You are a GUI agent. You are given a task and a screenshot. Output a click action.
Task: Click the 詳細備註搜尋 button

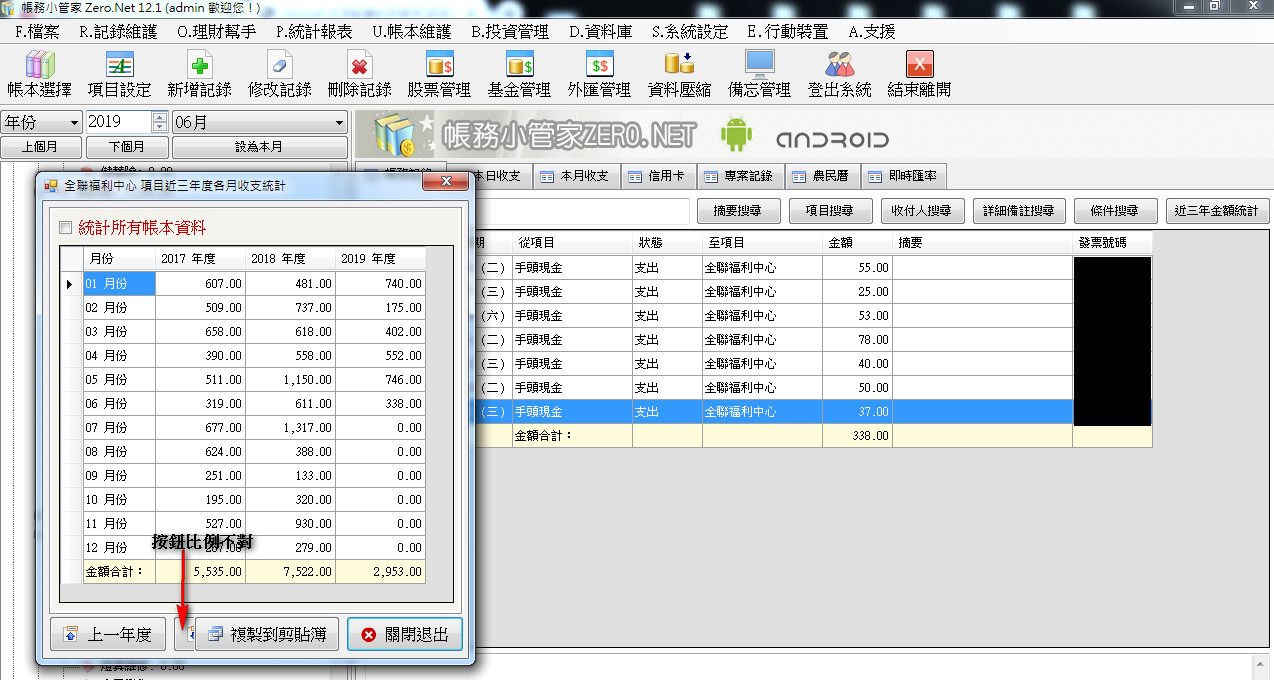pyautogui.click(x=1018, y=211)
